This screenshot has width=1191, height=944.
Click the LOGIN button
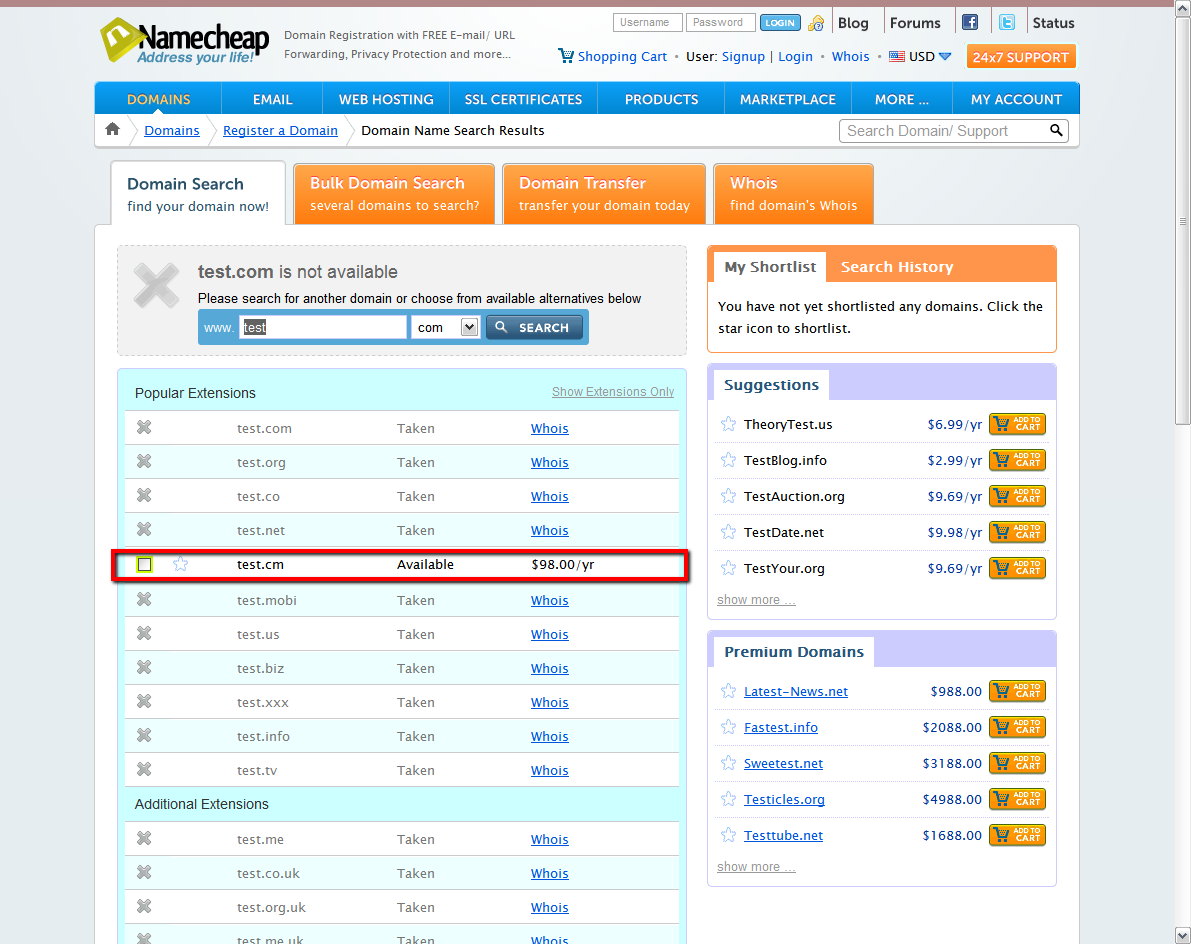[x=780, y=23]
